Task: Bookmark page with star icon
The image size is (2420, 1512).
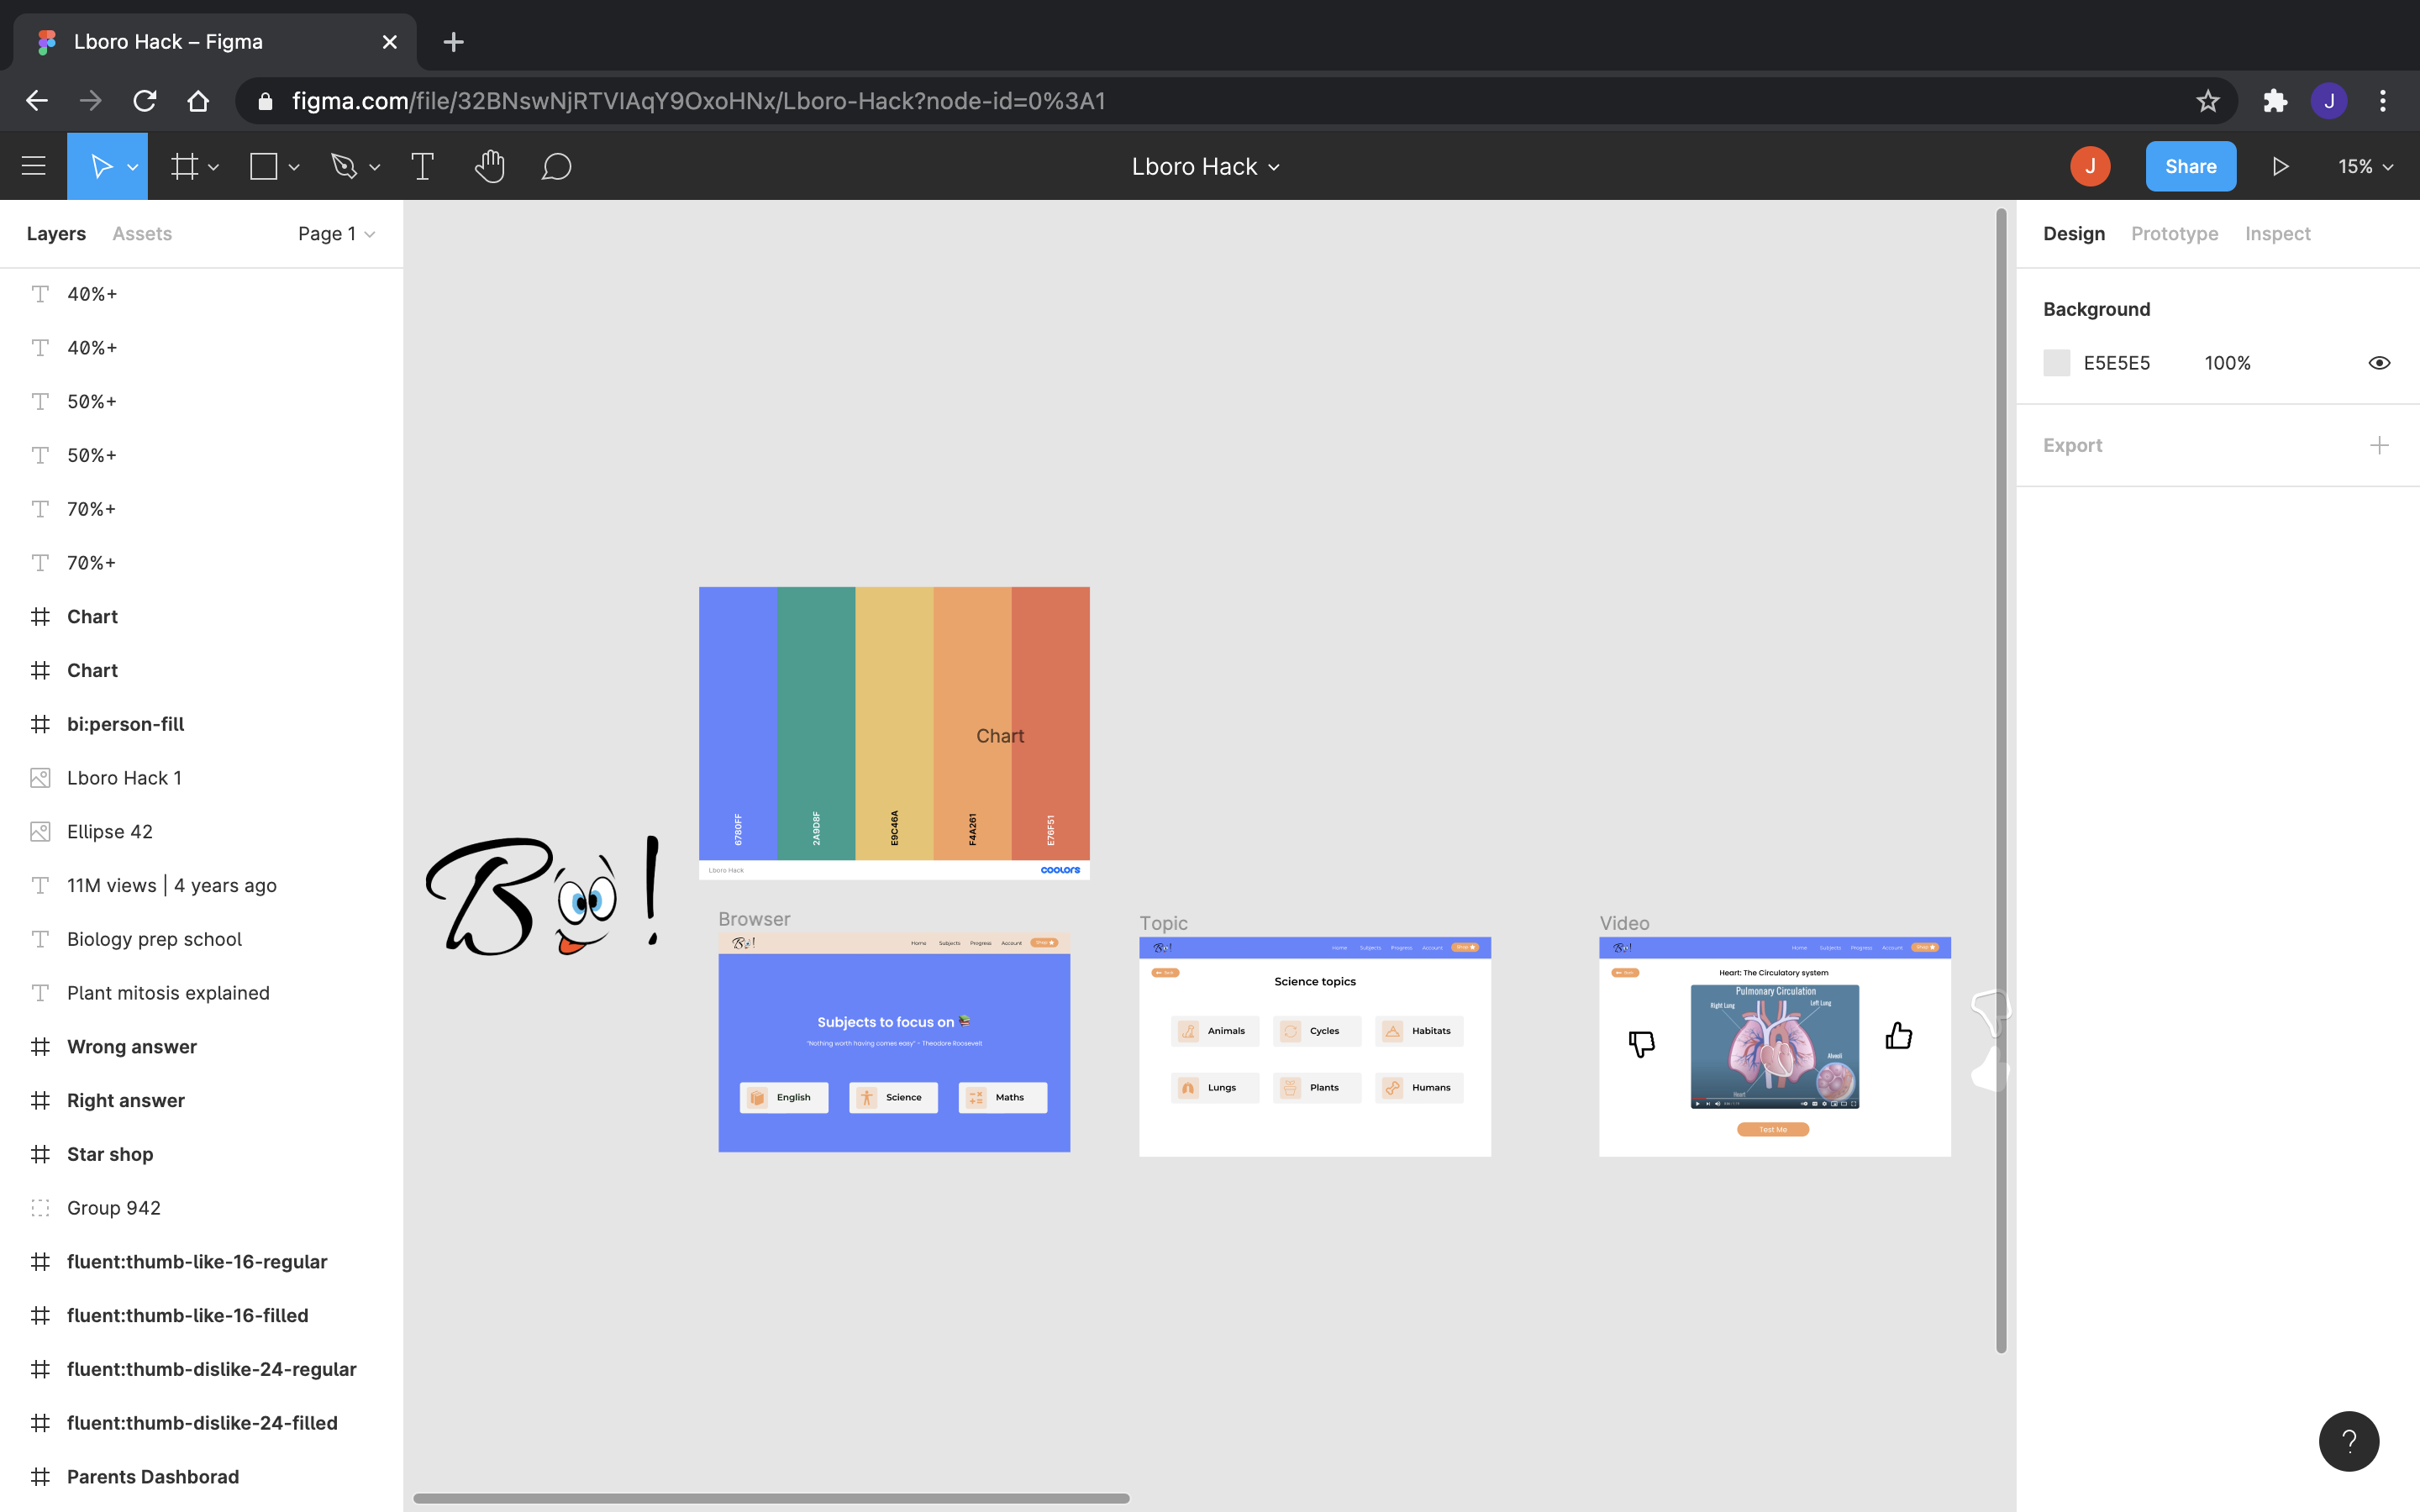Action: tap(2207, 101)
